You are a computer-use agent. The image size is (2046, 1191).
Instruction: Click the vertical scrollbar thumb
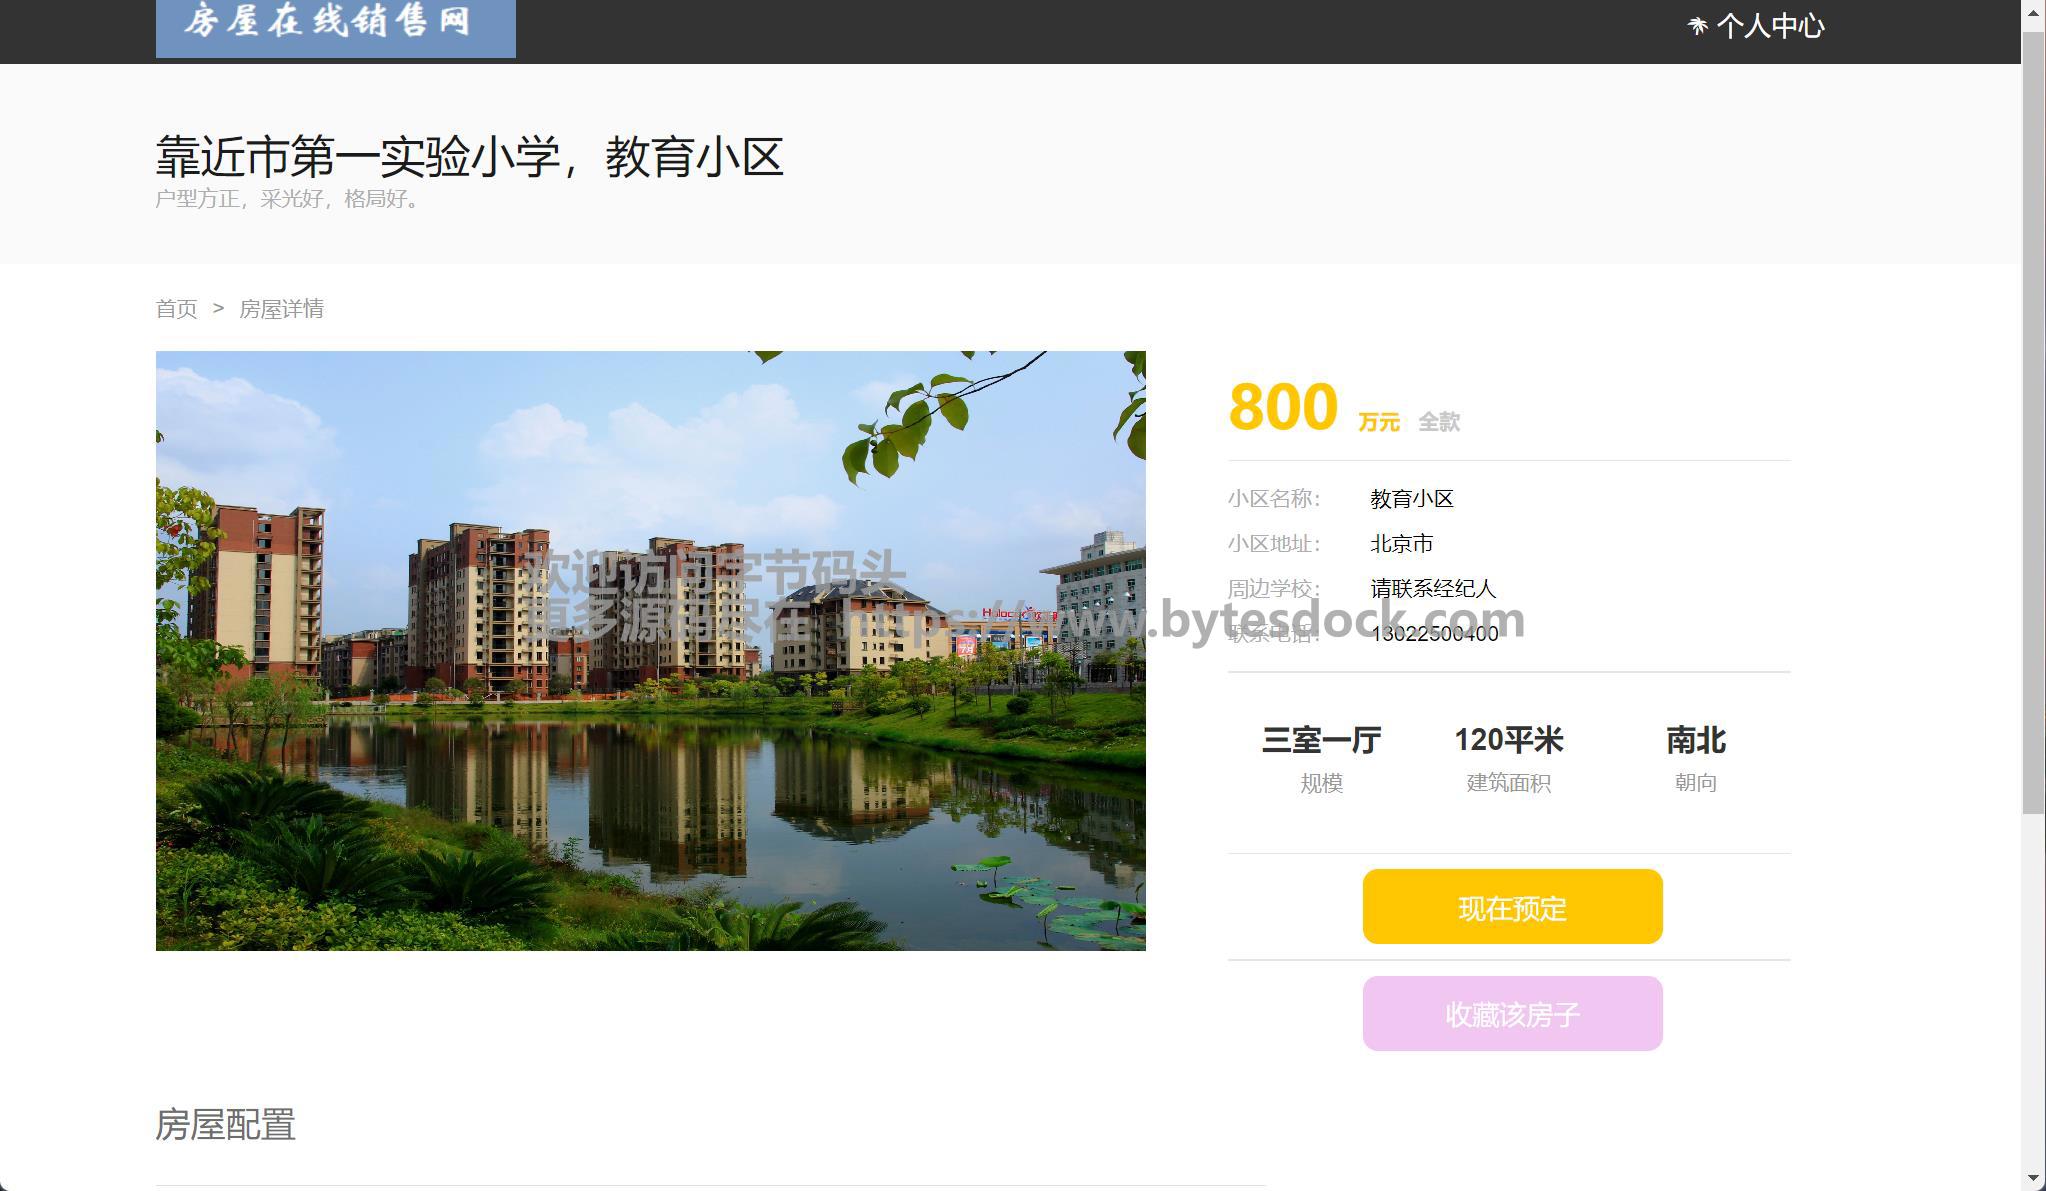click(2033, 420)
